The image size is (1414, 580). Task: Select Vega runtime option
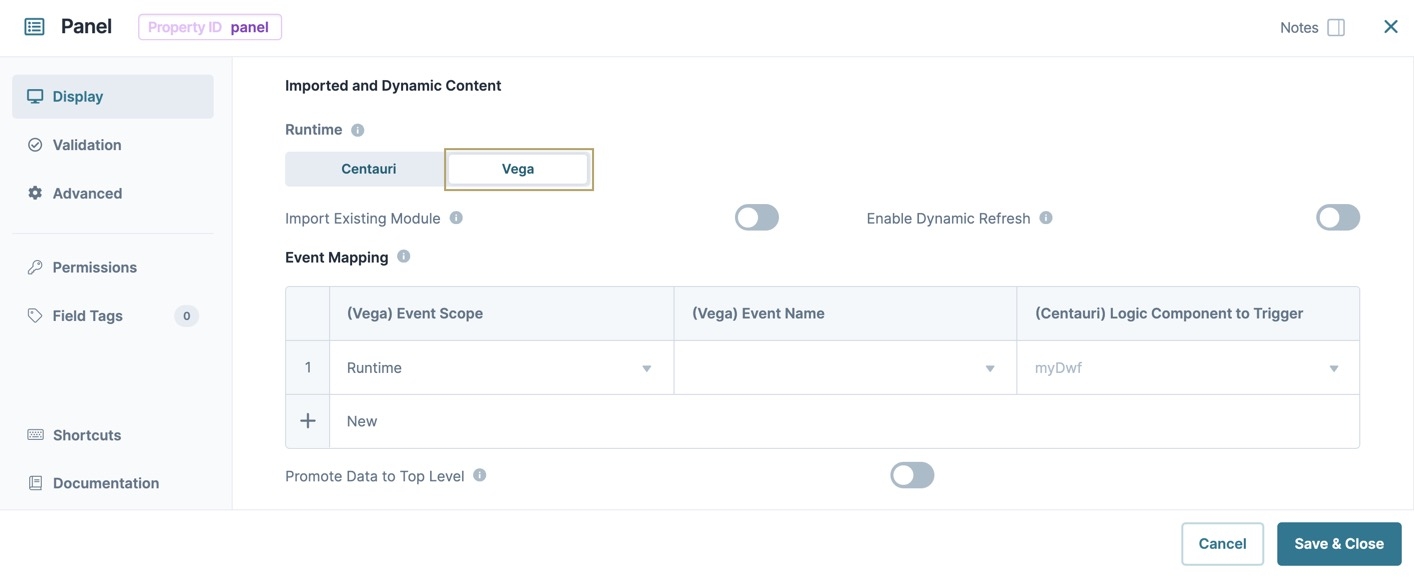(x=518, y=169)
